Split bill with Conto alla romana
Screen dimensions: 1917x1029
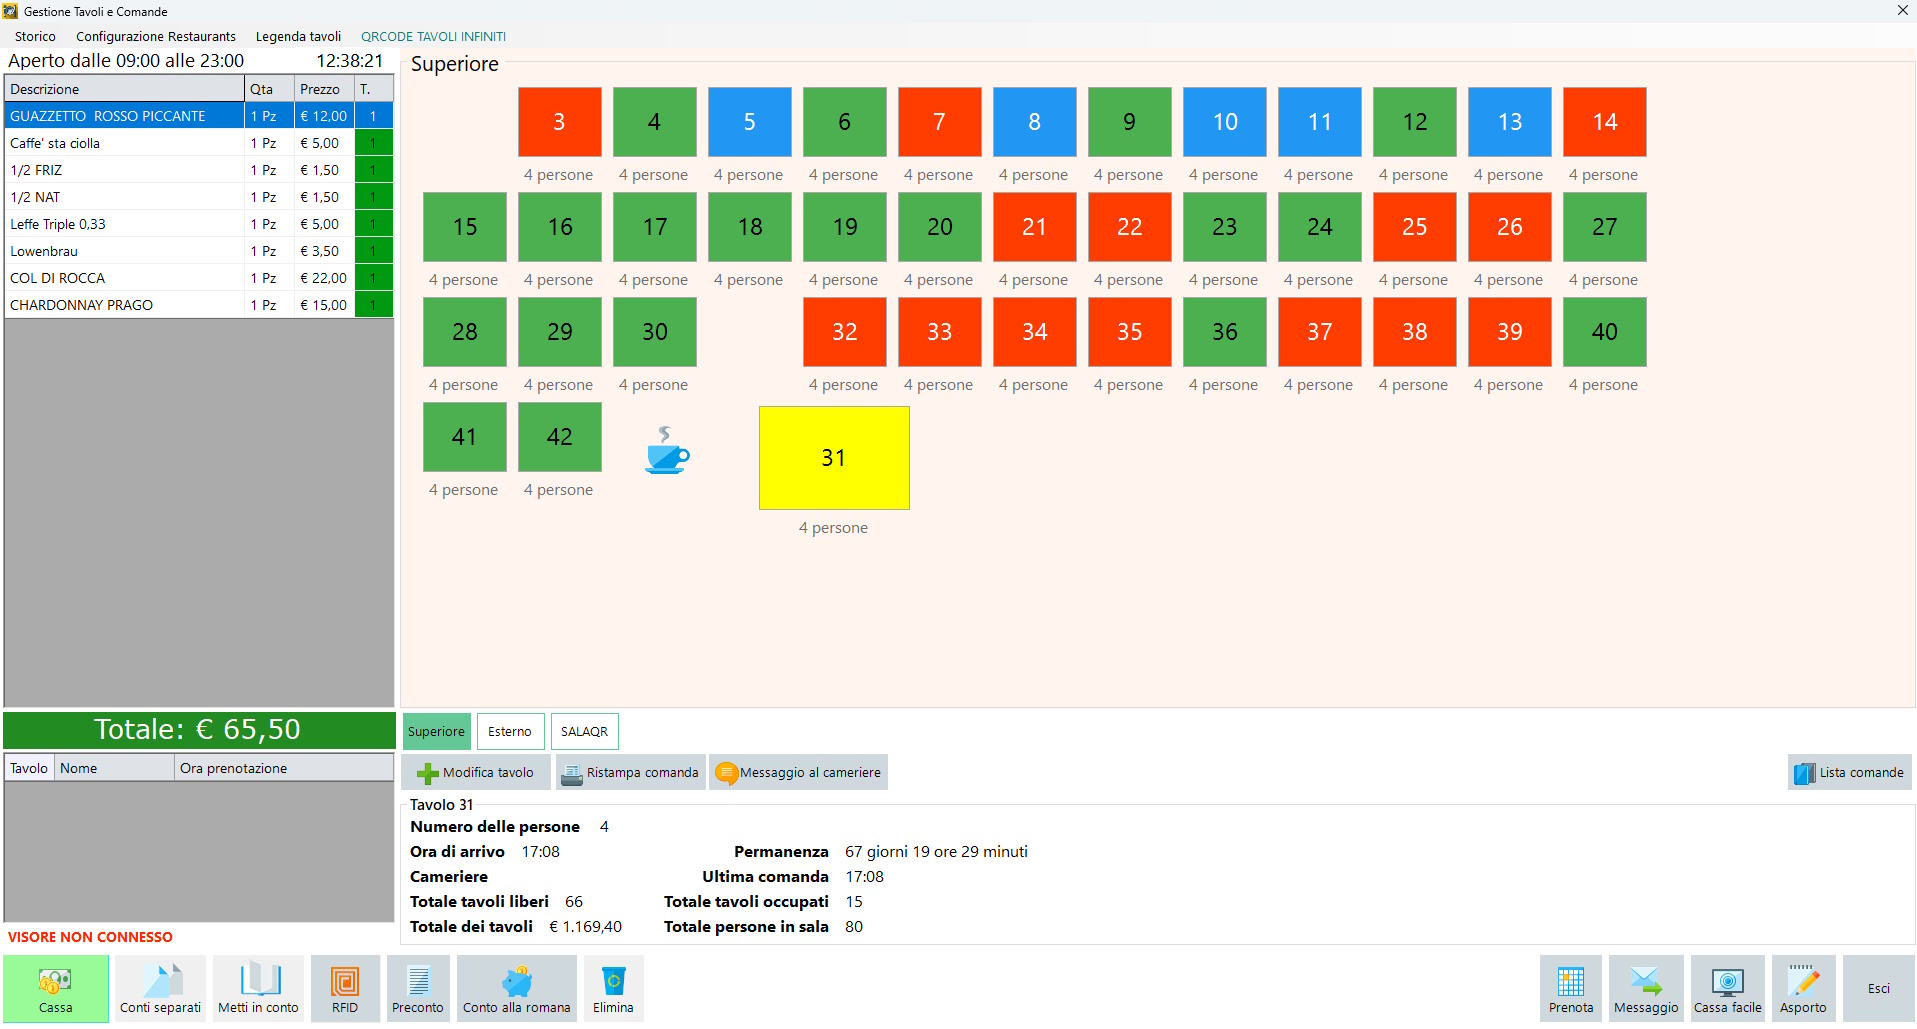pyautogui.click(x=516, y=988)
